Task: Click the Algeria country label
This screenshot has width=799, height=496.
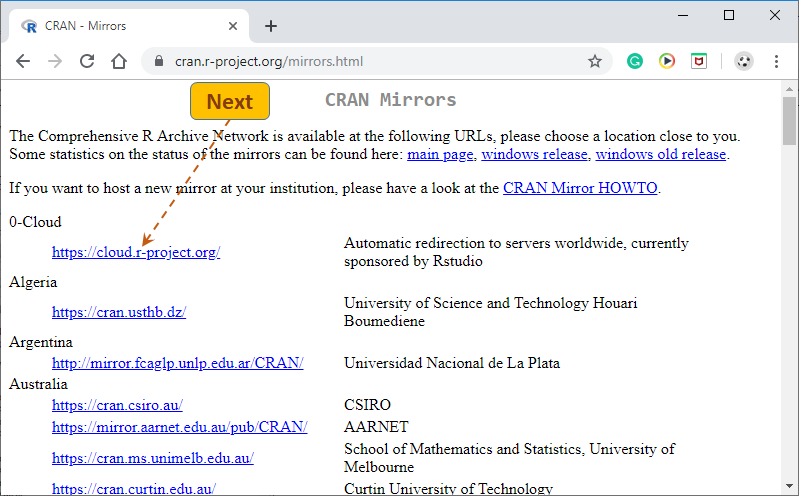Action: 33,282
